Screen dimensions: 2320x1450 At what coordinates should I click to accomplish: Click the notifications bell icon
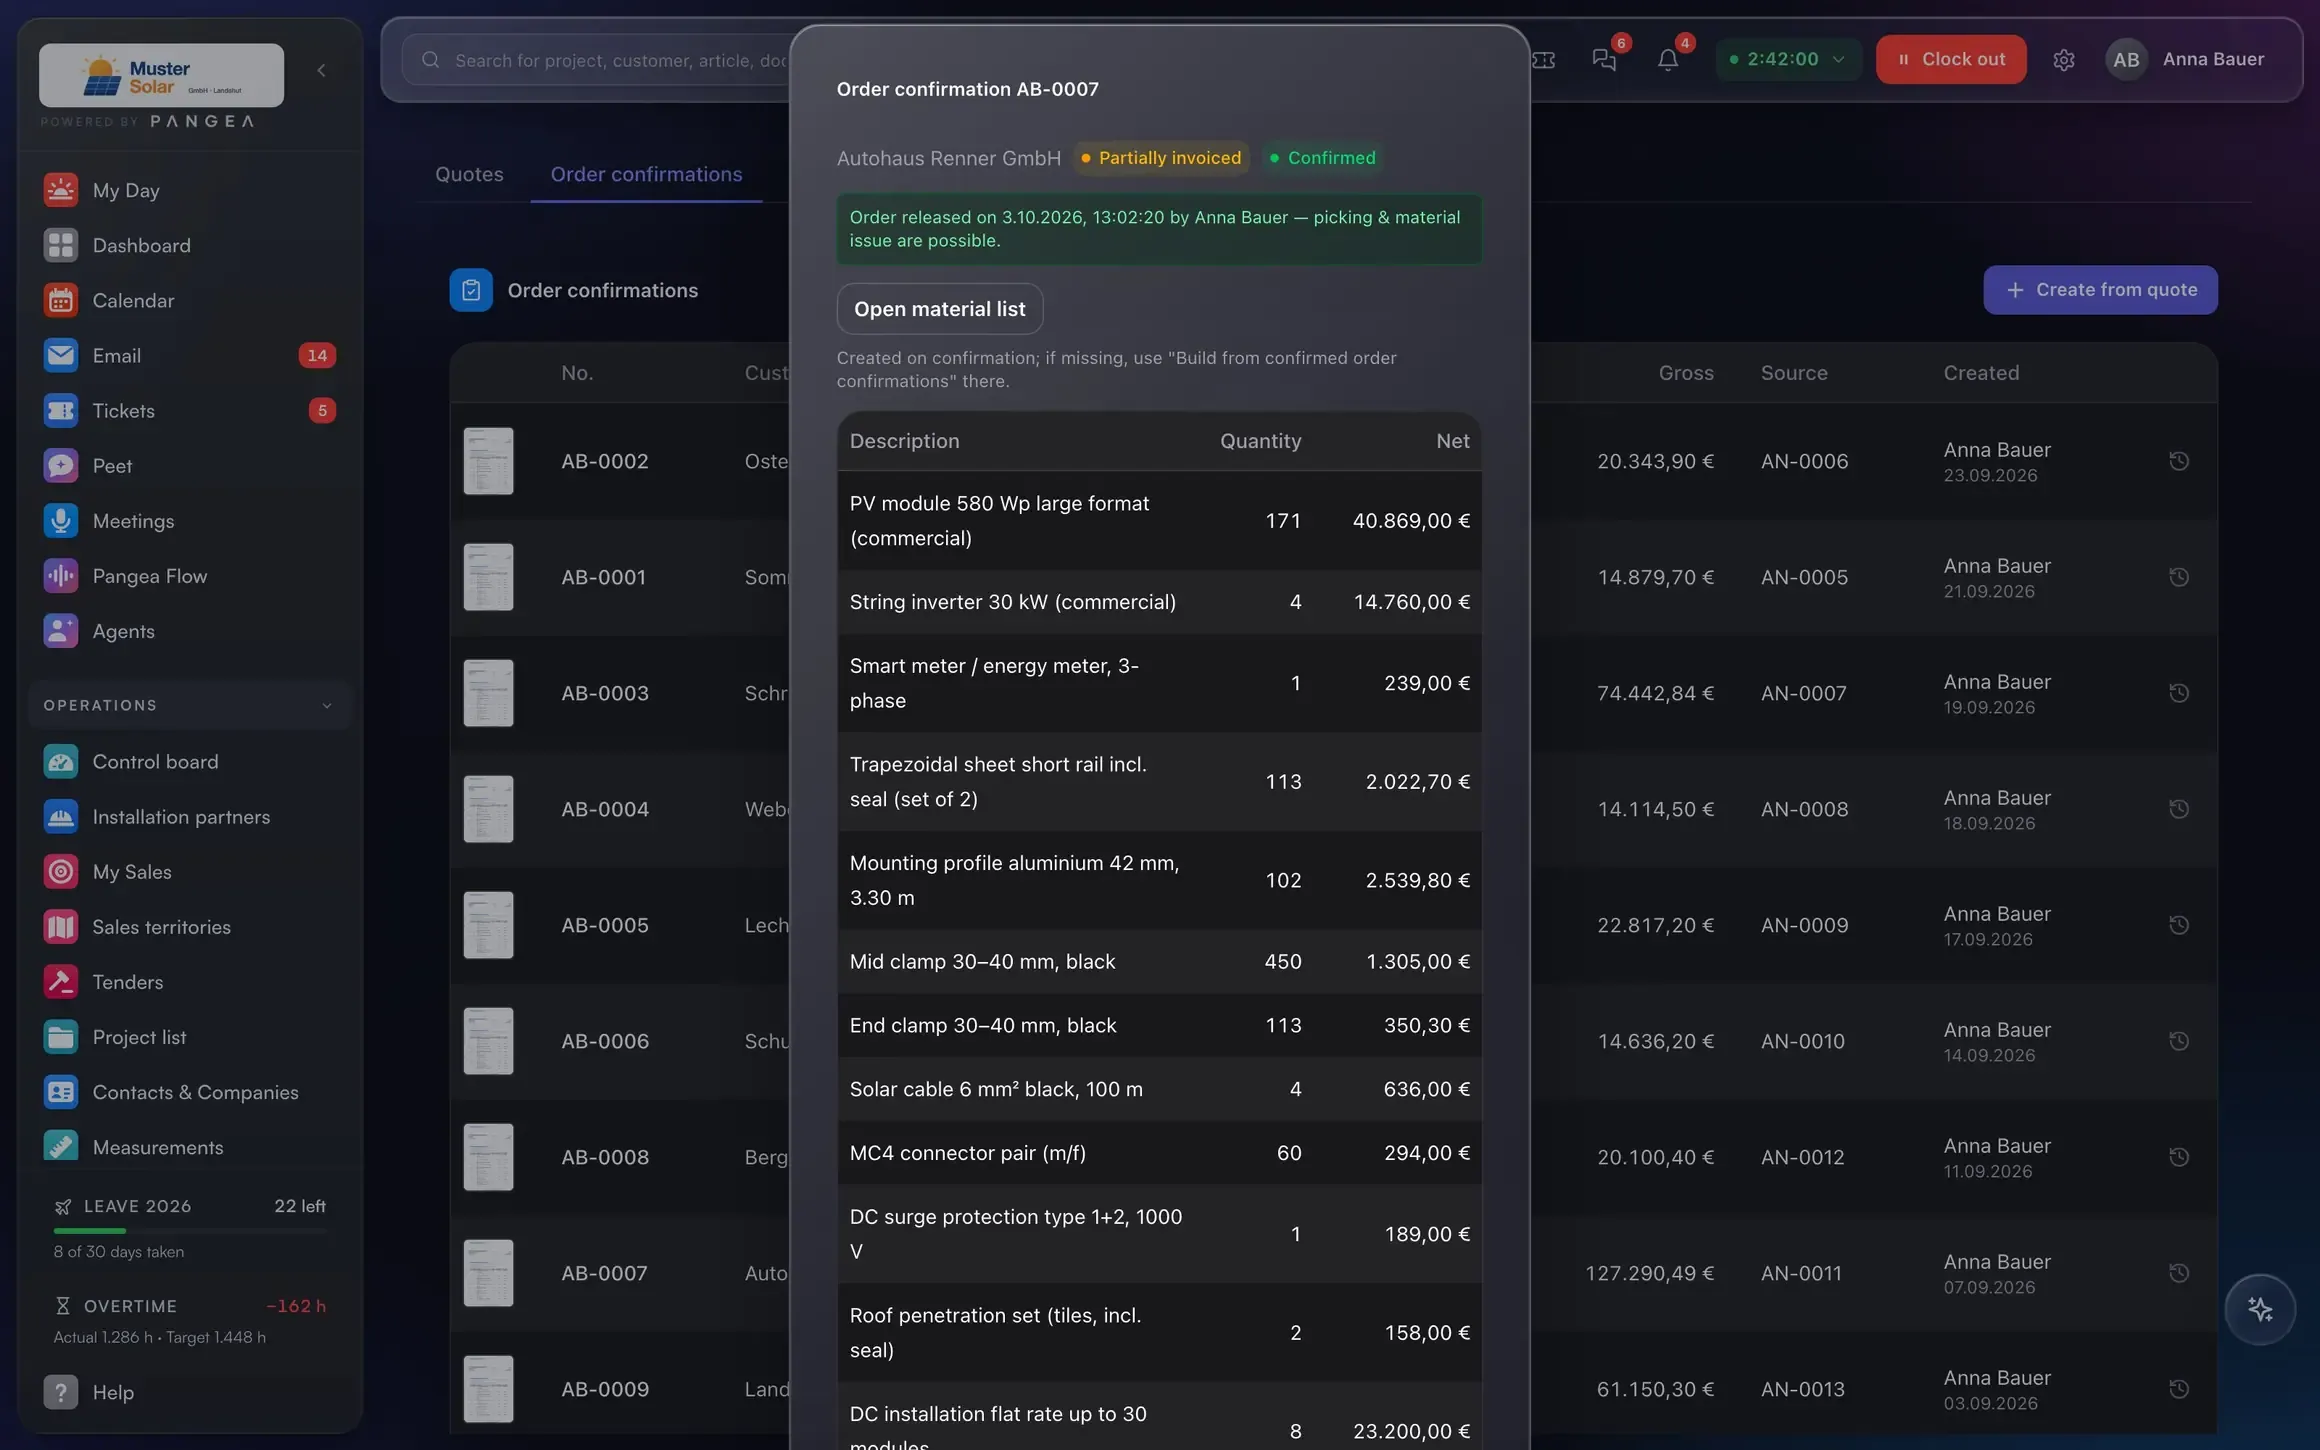[x=1667, y=60]
